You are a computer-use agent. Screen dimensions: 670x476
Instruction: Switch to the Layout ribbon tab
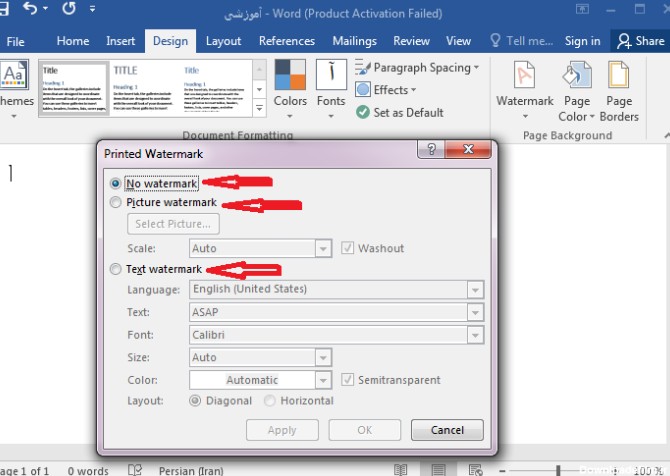(x=223, y=41)
